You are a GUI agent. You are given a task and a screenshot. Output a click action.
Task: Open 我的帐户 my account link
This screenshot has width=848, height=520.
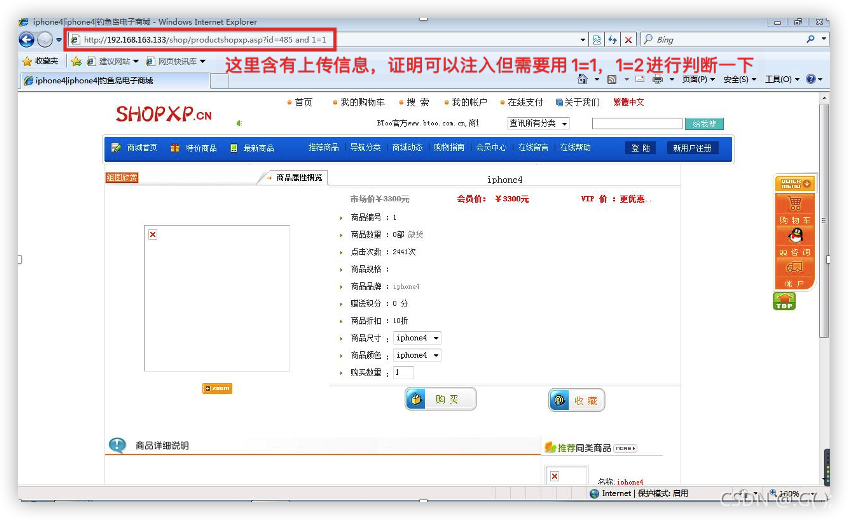coord(469,102)
